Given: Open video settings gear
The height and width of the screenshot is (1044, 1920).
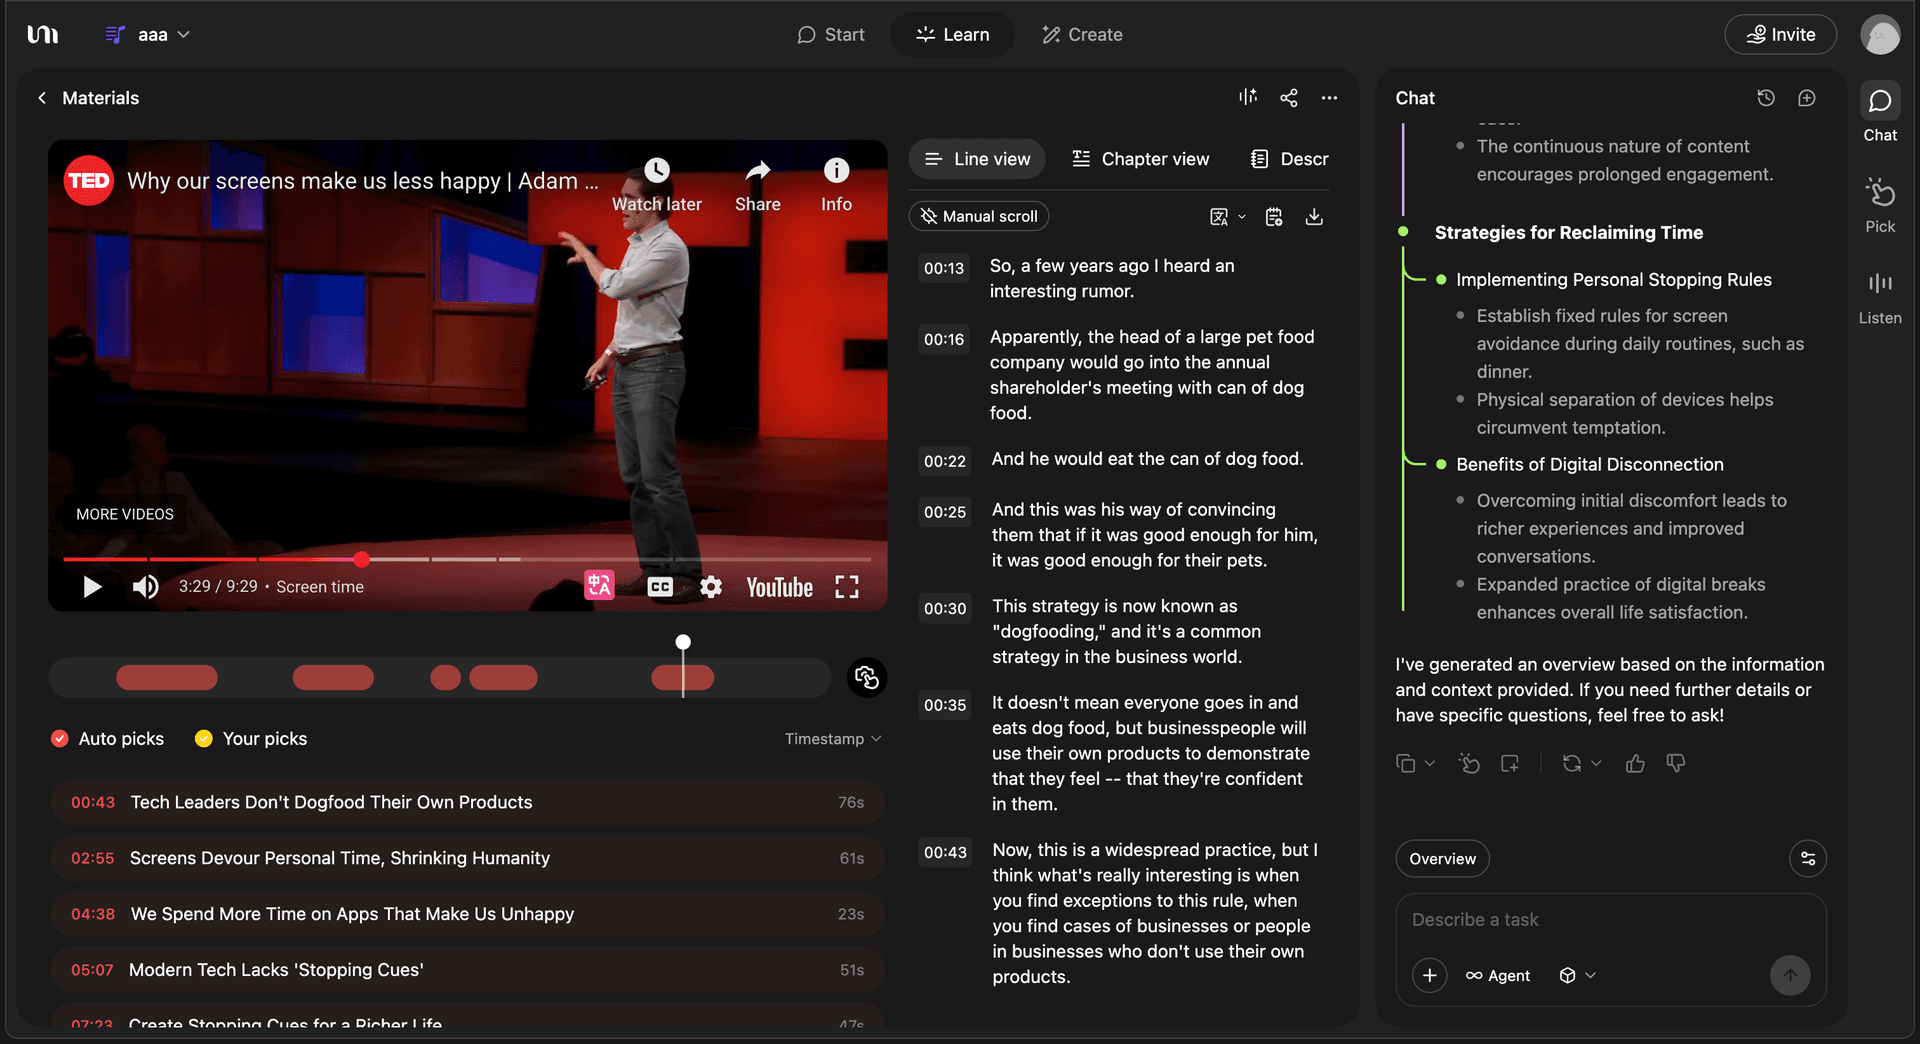Looking at the screenshot, I should (711, 587).
